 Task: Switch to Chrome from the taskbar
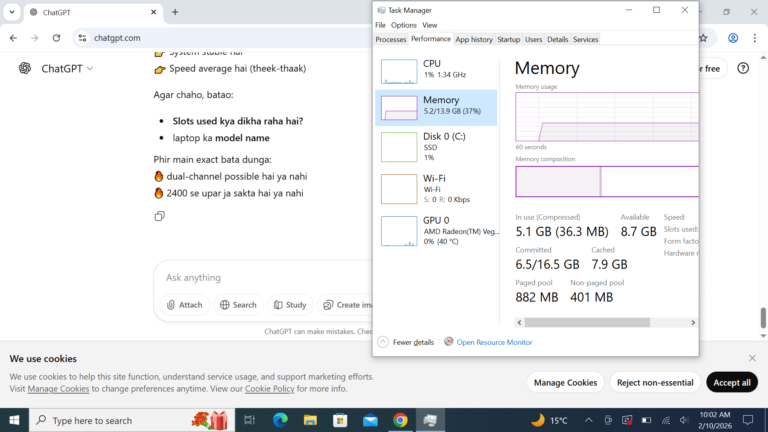(400, 420)
